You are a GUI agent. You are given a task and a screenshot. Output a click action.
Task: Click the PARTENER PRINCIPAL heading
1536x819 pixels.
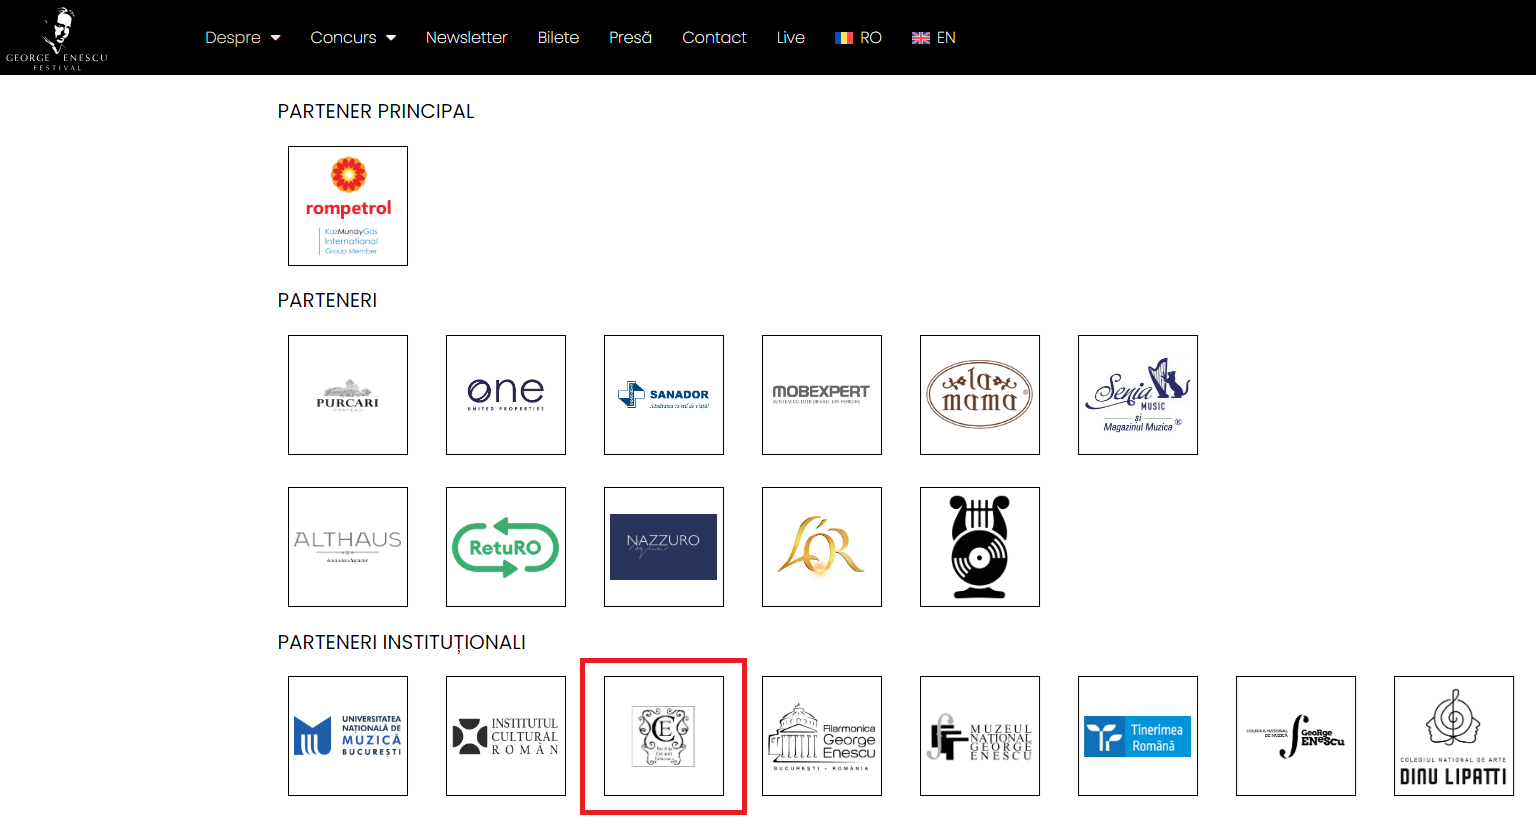[x=376, y=112]
